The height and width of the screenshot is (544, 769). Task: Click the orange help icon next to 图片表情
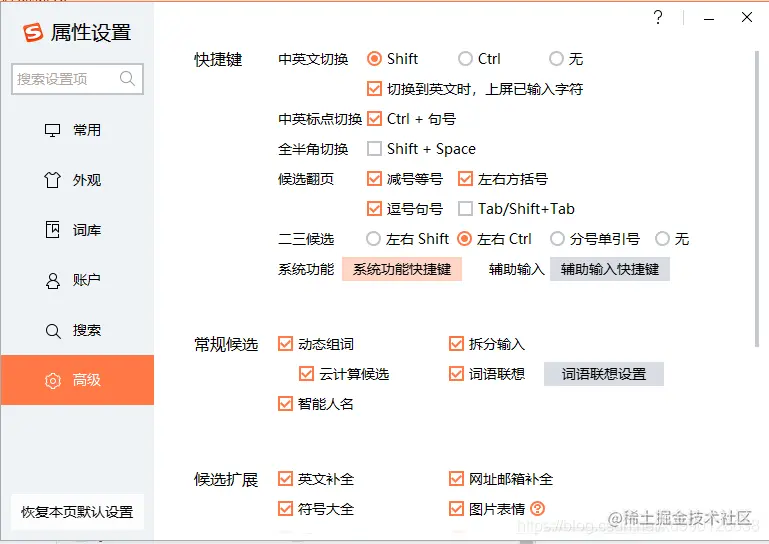coord(538,509)
